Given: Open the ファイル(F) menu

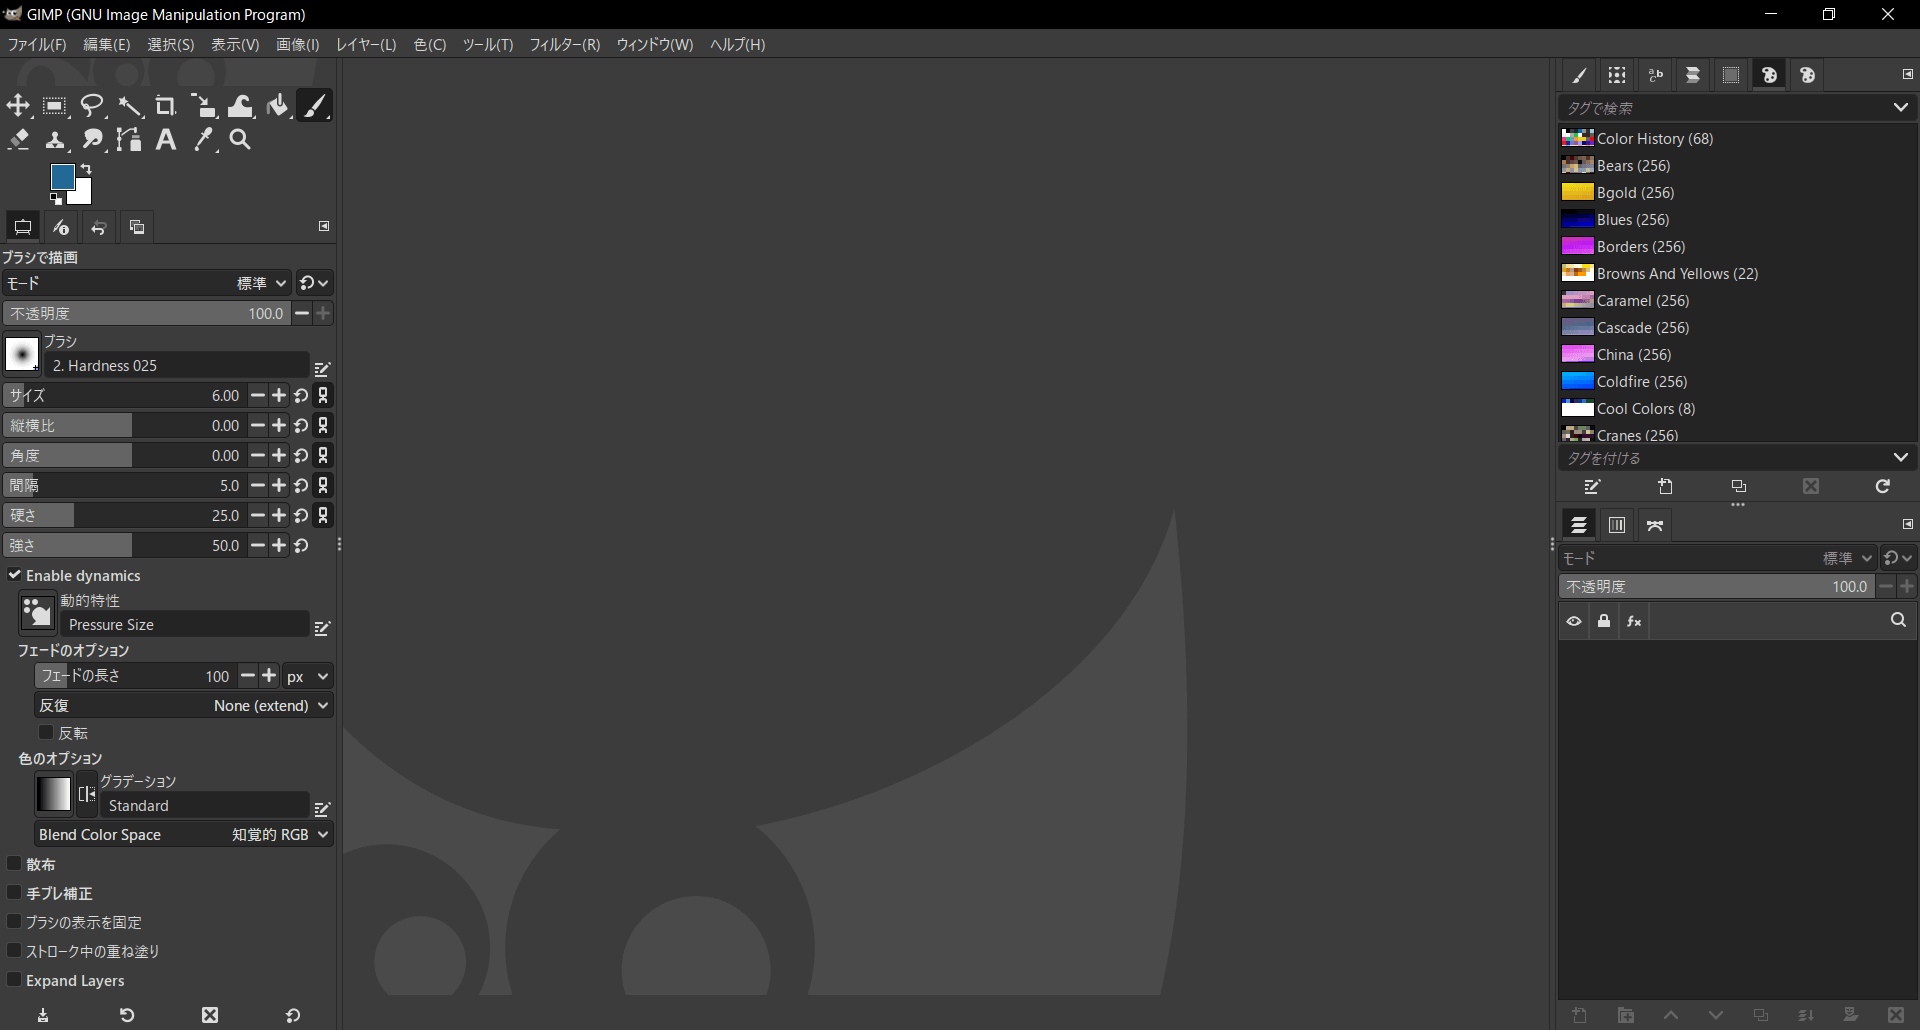Looking at the screenshot, I should (x=37, y=45).
